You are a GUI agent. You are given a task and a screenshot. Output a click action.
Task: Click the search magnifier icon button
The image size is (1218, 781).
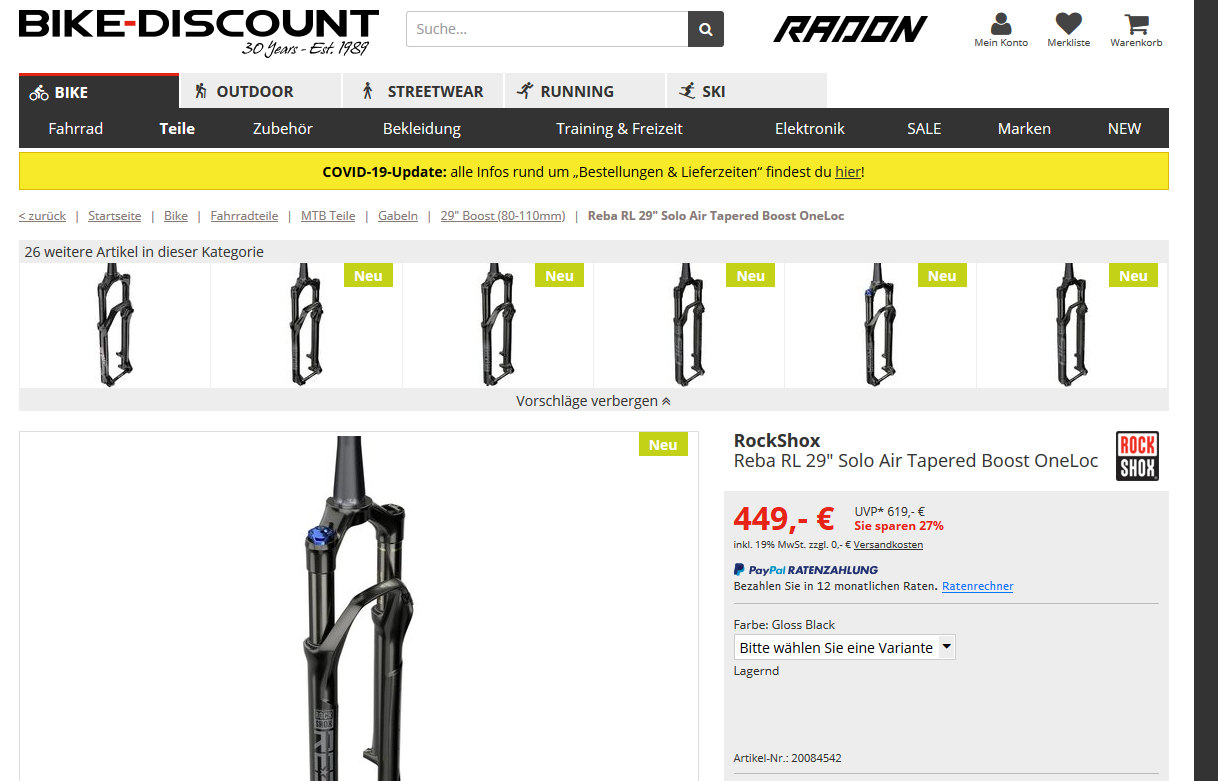(x=706, y=29)
